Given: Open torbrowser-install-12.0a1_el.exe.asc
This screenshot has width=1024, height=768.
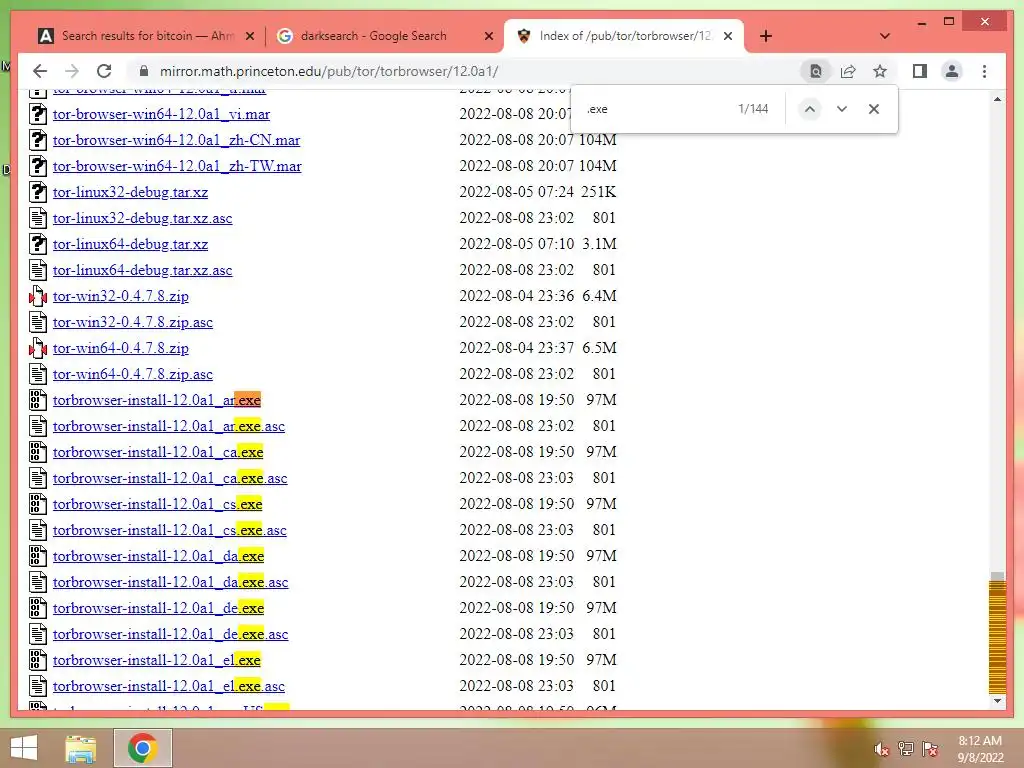Looking at the screenshot, I should coord(168,687).
